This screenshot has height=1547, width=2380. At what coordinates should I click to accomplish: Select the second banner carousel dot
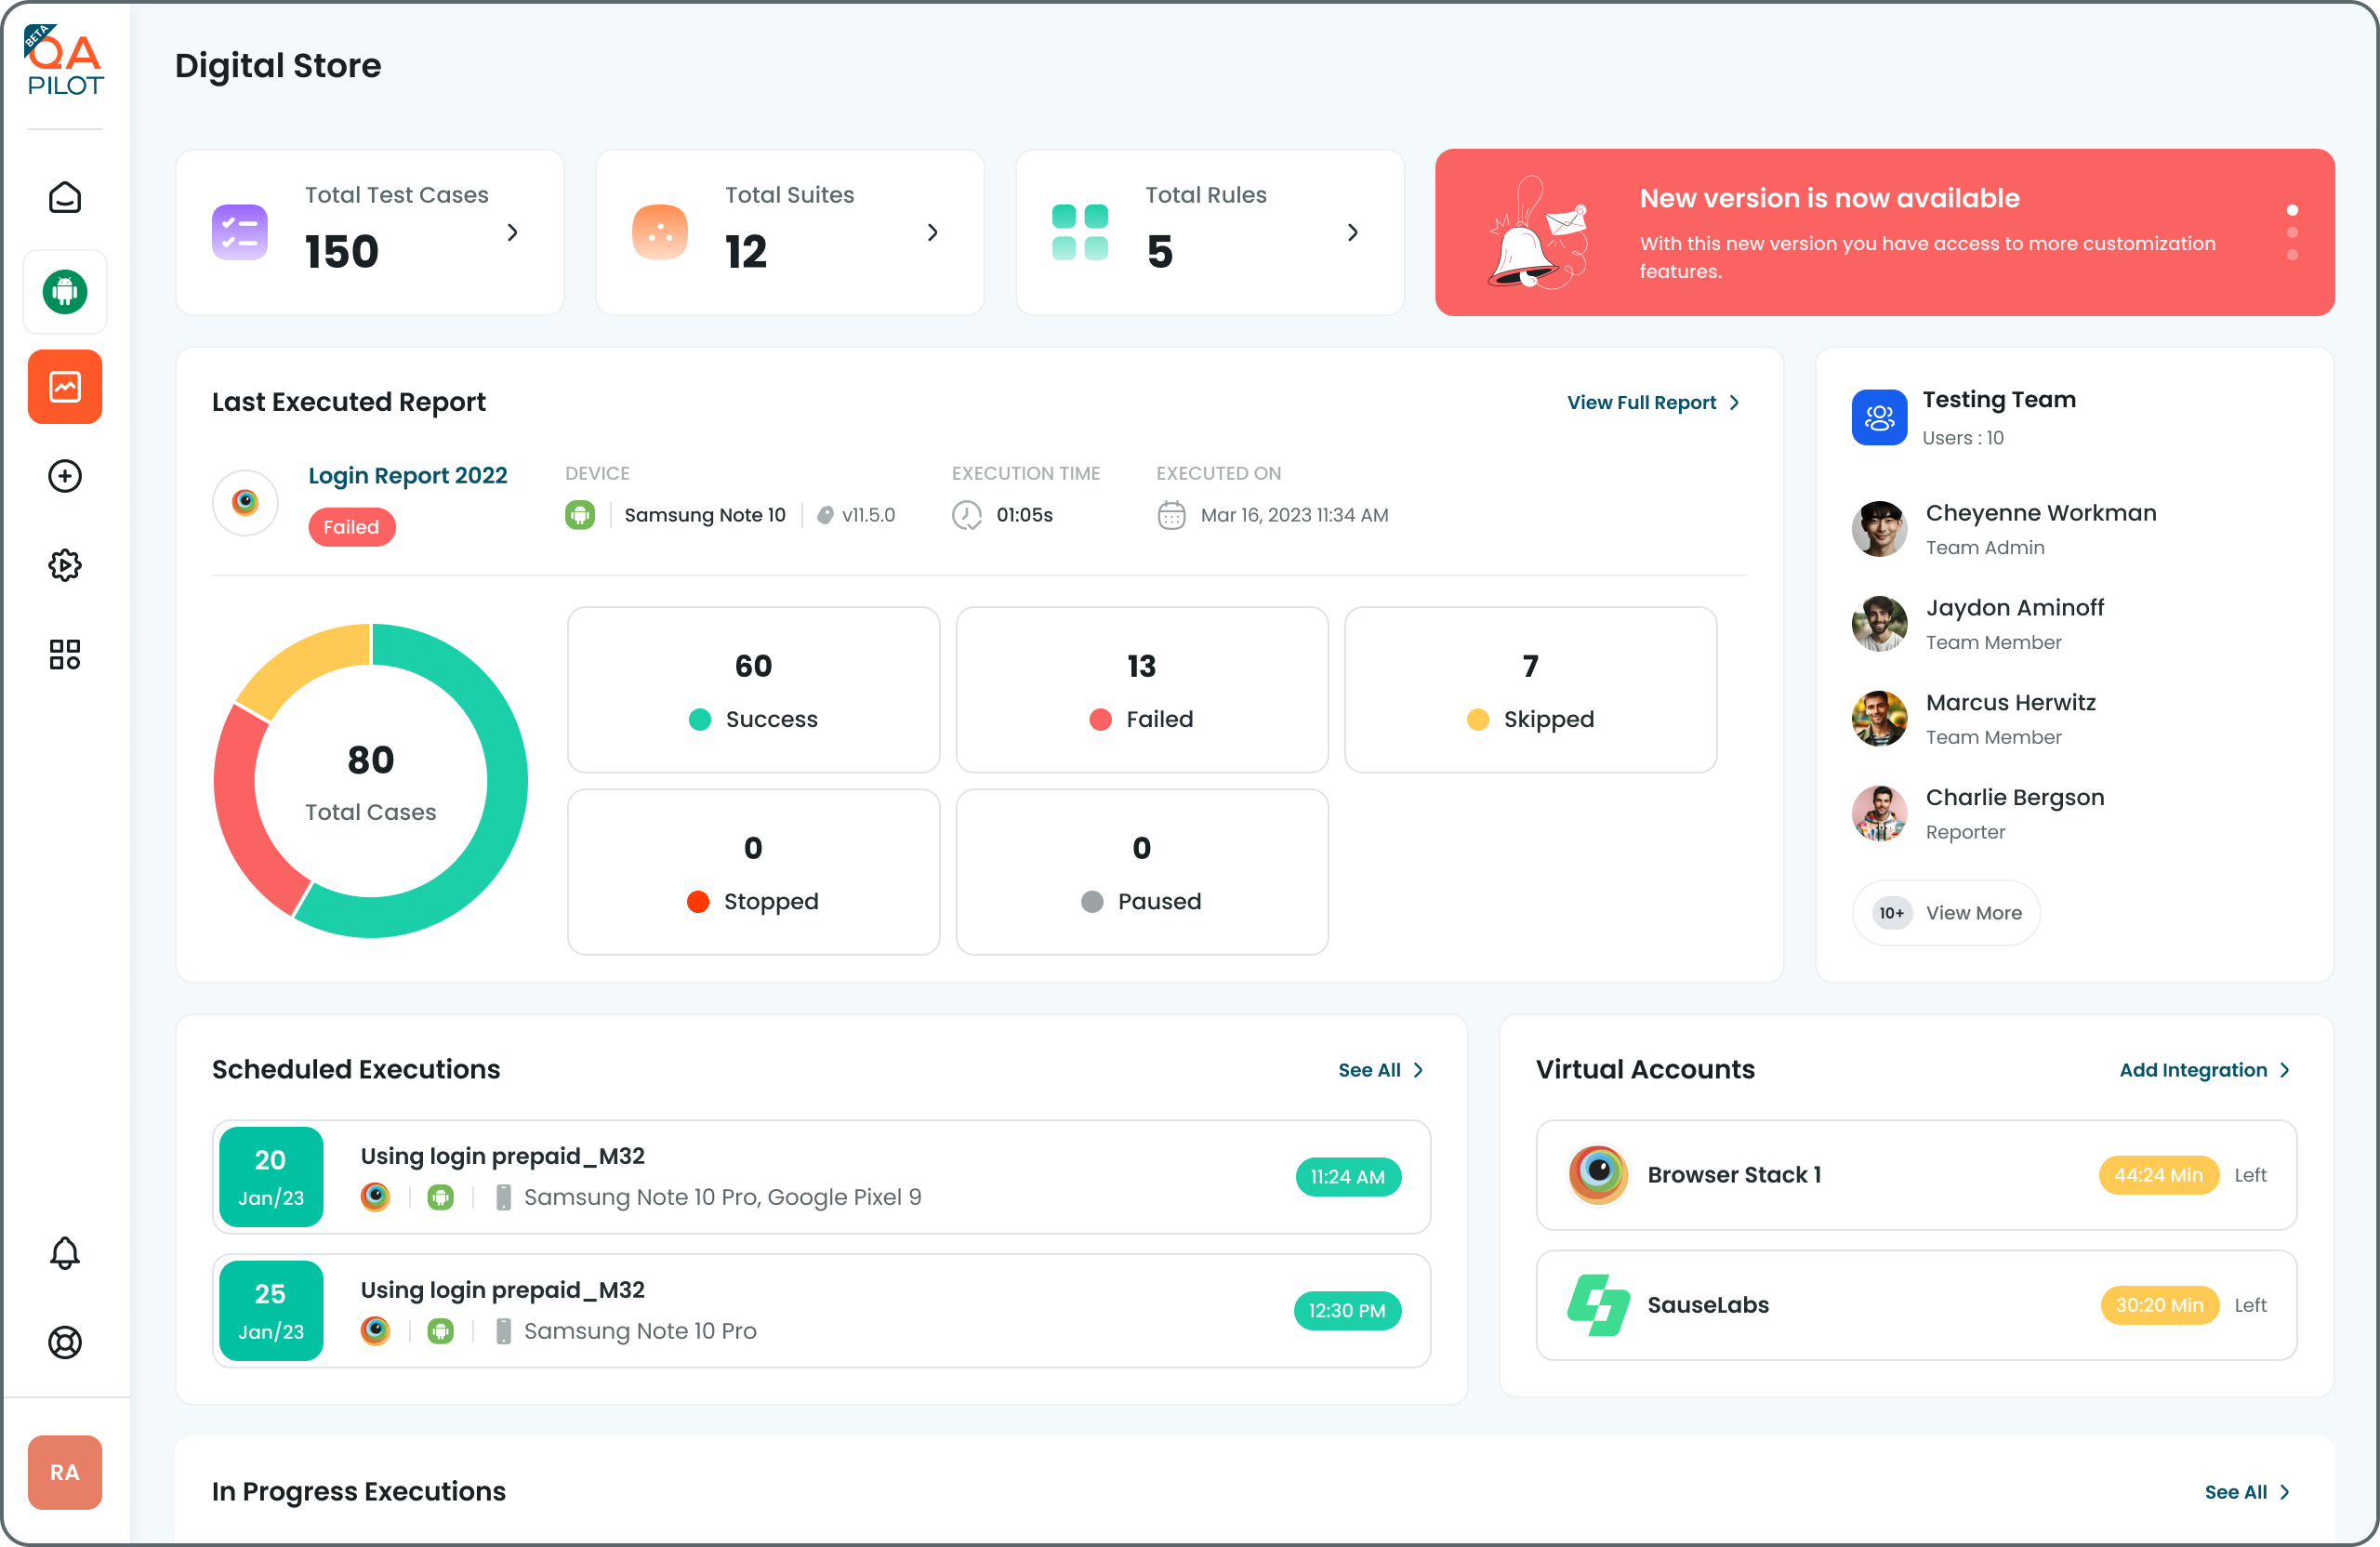coord(2292,233)
